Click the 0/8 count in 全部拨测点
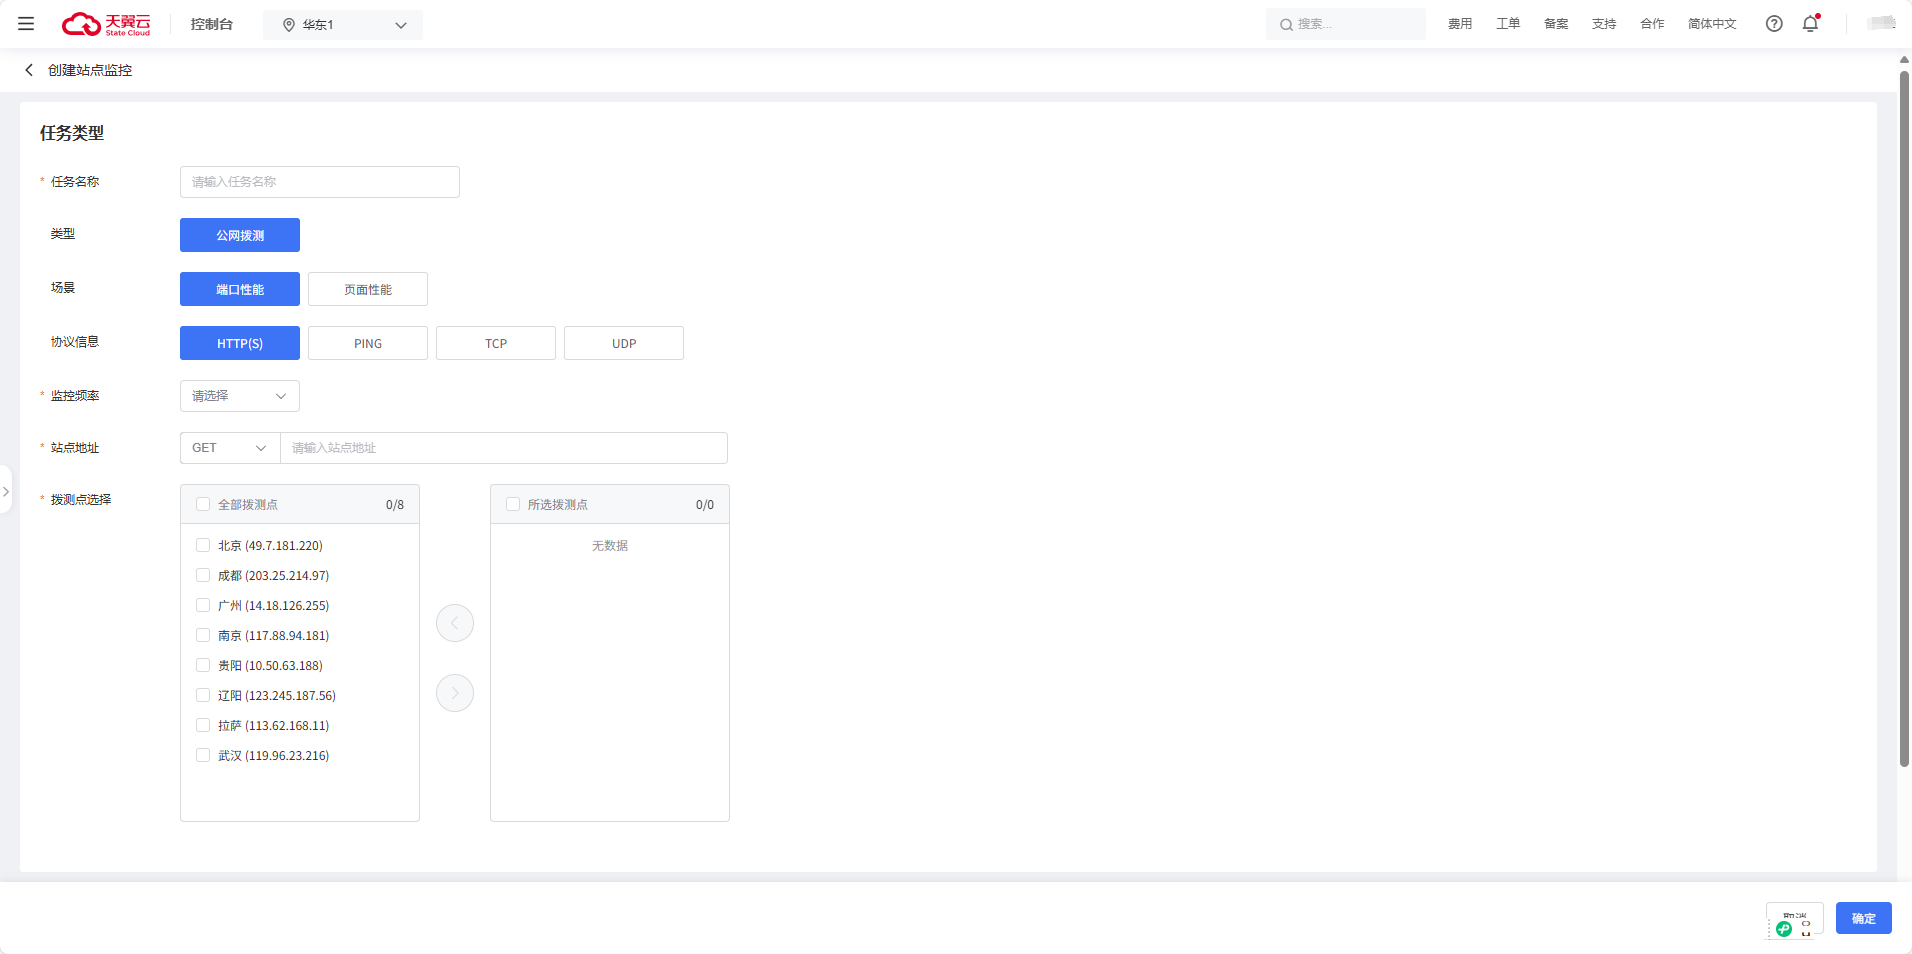 pyautogui.click(x=395, y=505)
